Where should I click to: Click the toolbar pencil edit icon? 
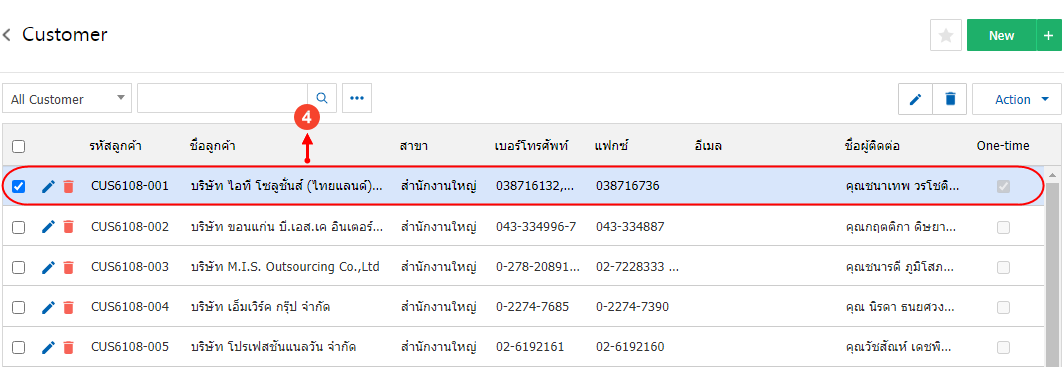pos(915,99)
